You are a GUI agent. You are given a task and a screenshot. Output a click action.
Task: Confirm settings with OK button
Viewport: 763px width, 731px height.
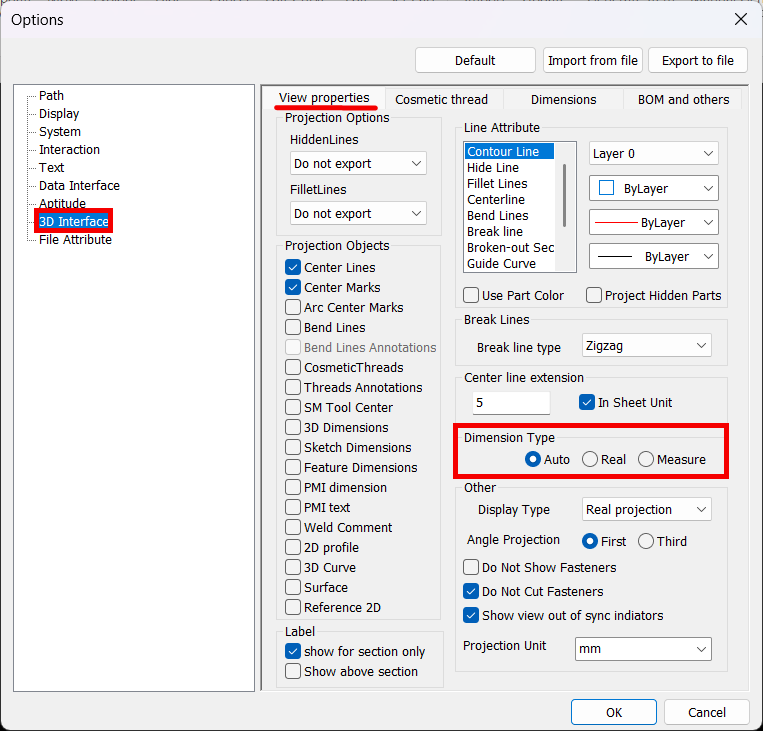pos(614,713)
